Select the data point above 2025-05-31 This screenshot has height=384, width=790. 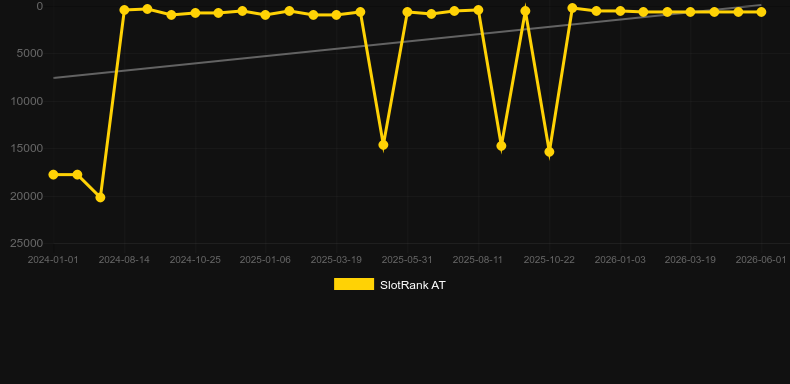pos(408,12)
